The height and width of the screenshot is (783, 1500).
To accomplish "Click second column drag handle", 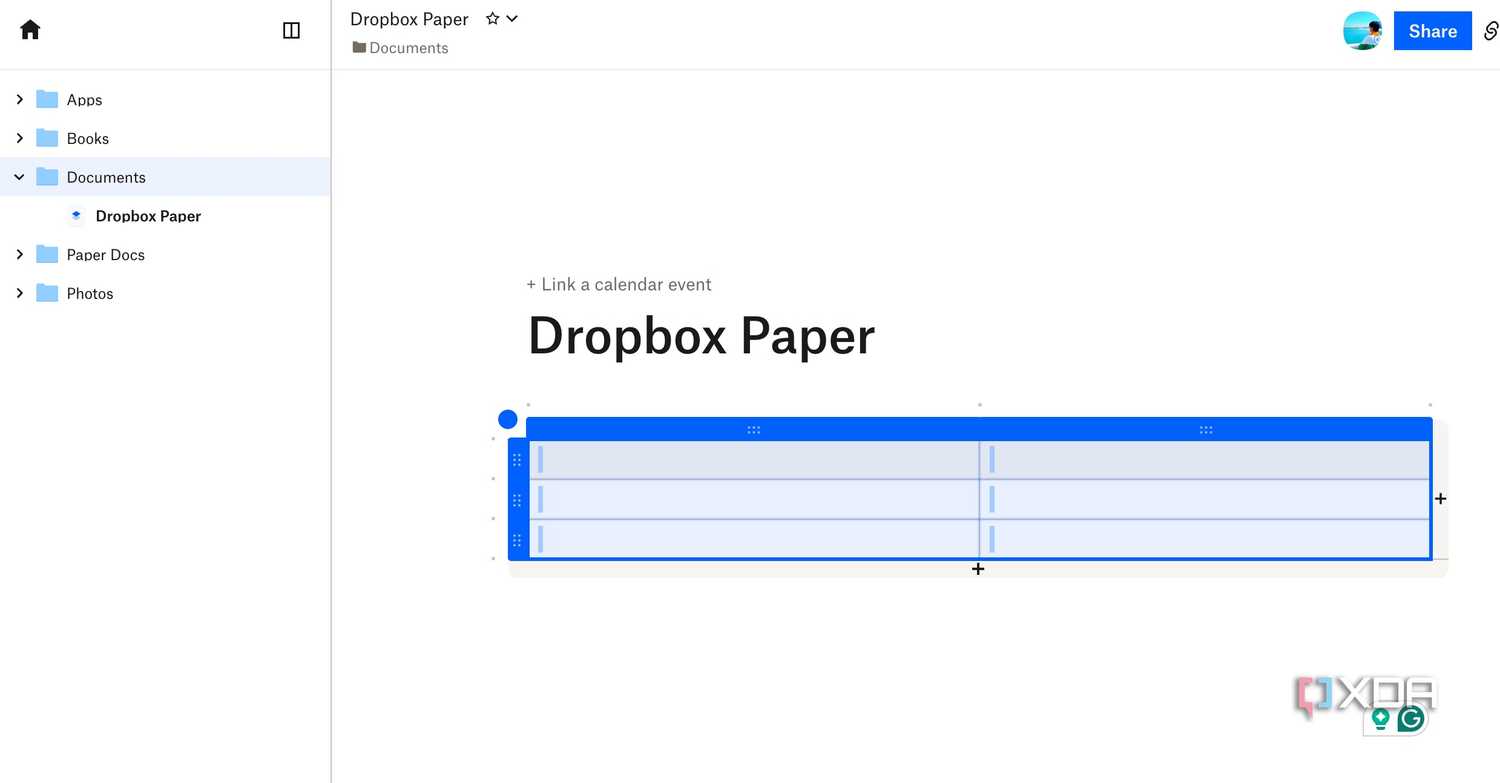I will click(x=1206, y=430).
